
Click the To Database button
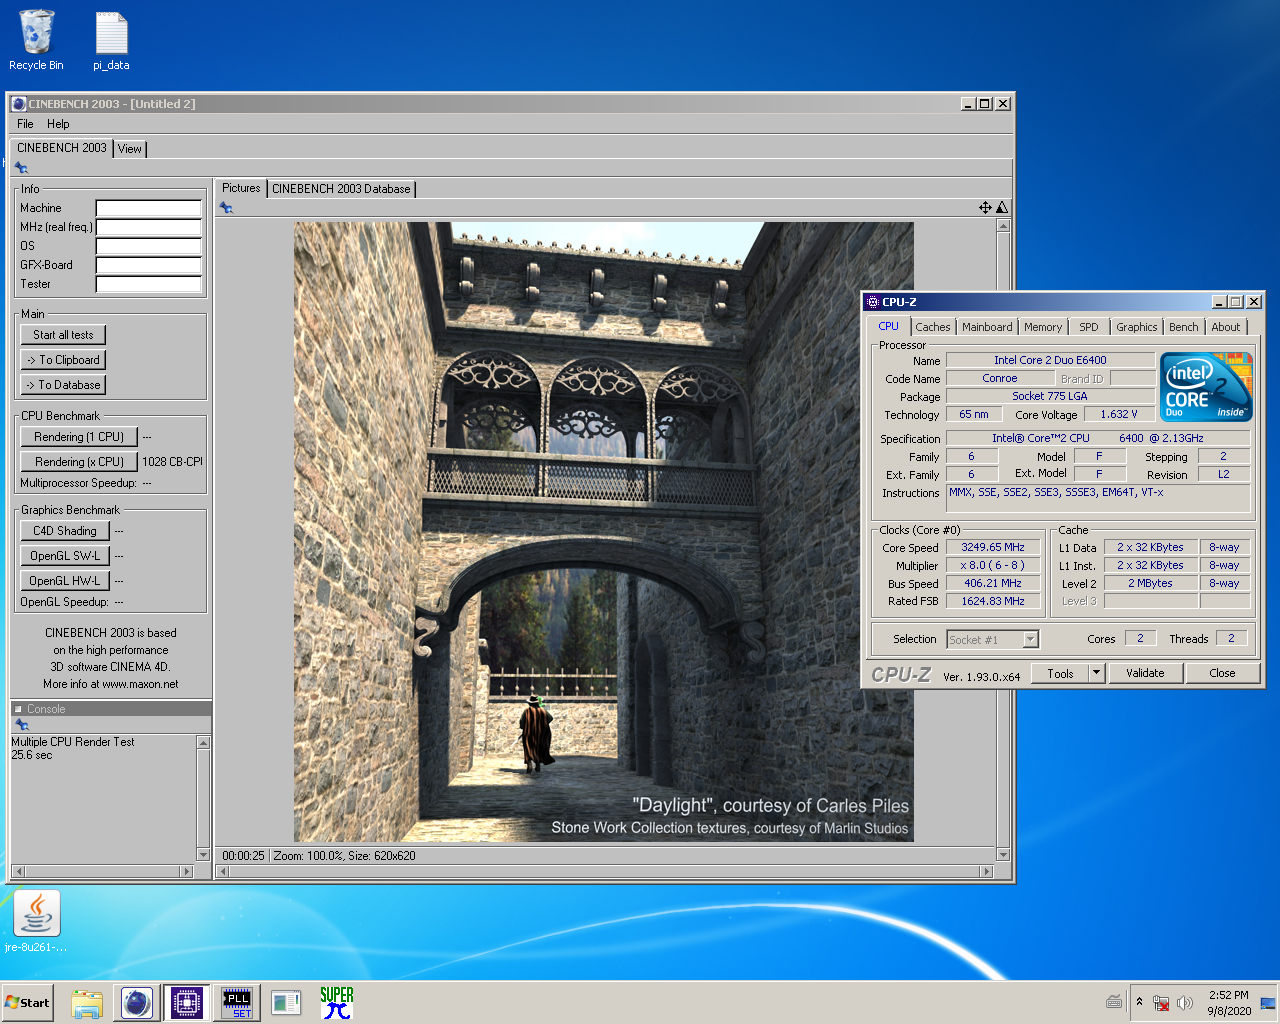(63, 385)
